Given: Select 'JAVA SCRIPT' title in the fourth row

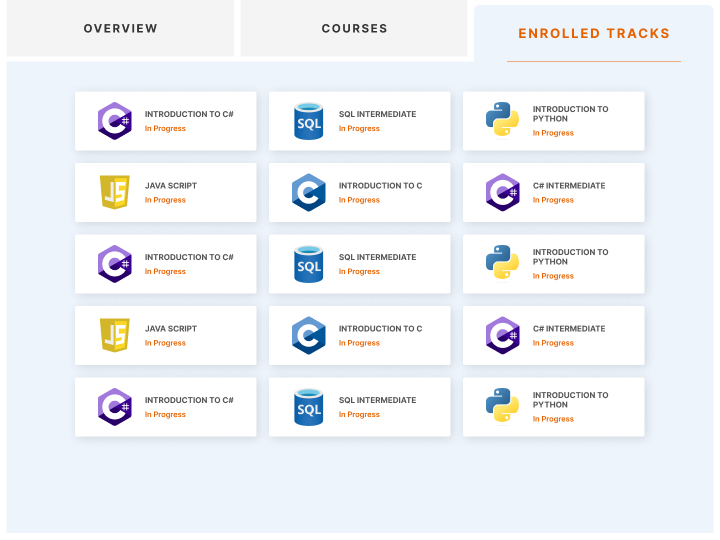Looking at the screenshot, I should [171, 329].
